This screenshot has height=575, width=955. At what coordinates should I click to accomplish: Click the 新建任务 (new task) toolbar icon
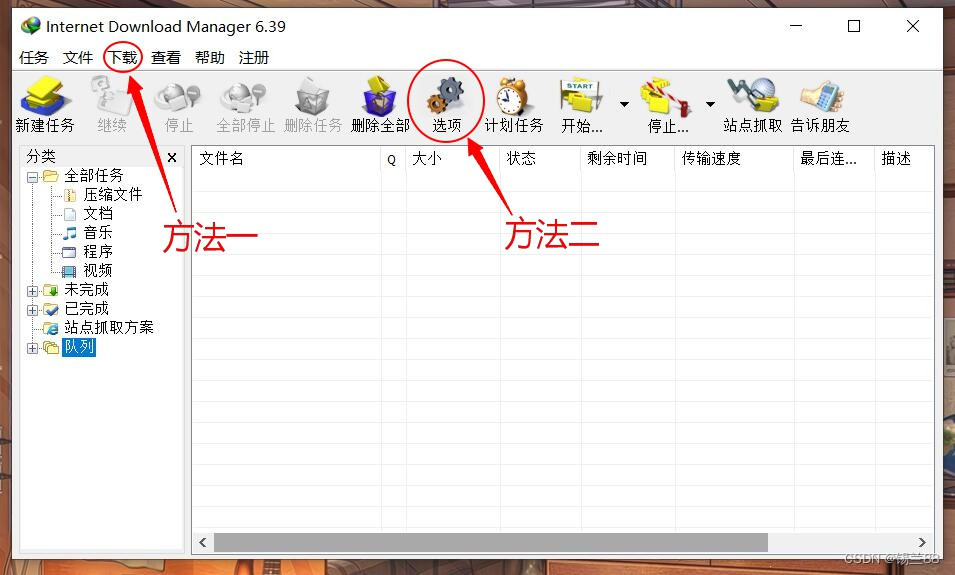click(x=44, y=96)
